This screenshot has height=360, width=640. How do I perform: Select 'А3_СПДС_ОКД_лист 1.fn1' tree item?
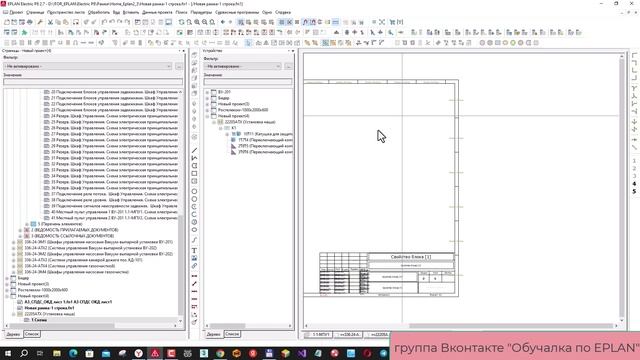[68, 302]
